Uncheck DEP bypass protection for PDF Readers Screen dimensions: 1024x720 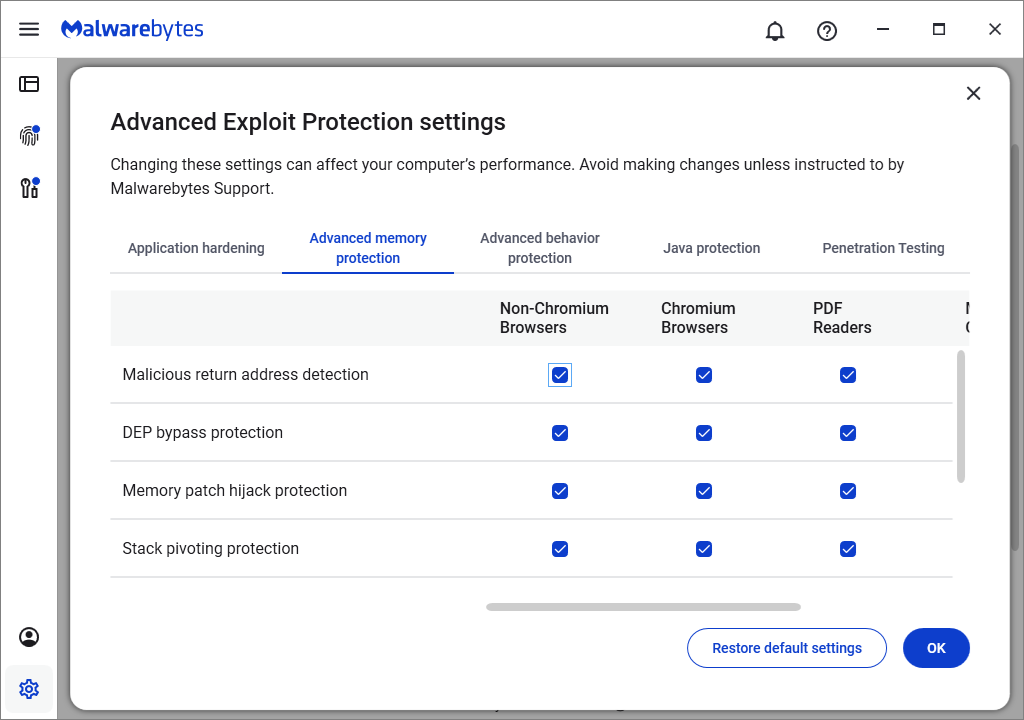[848, 433]
